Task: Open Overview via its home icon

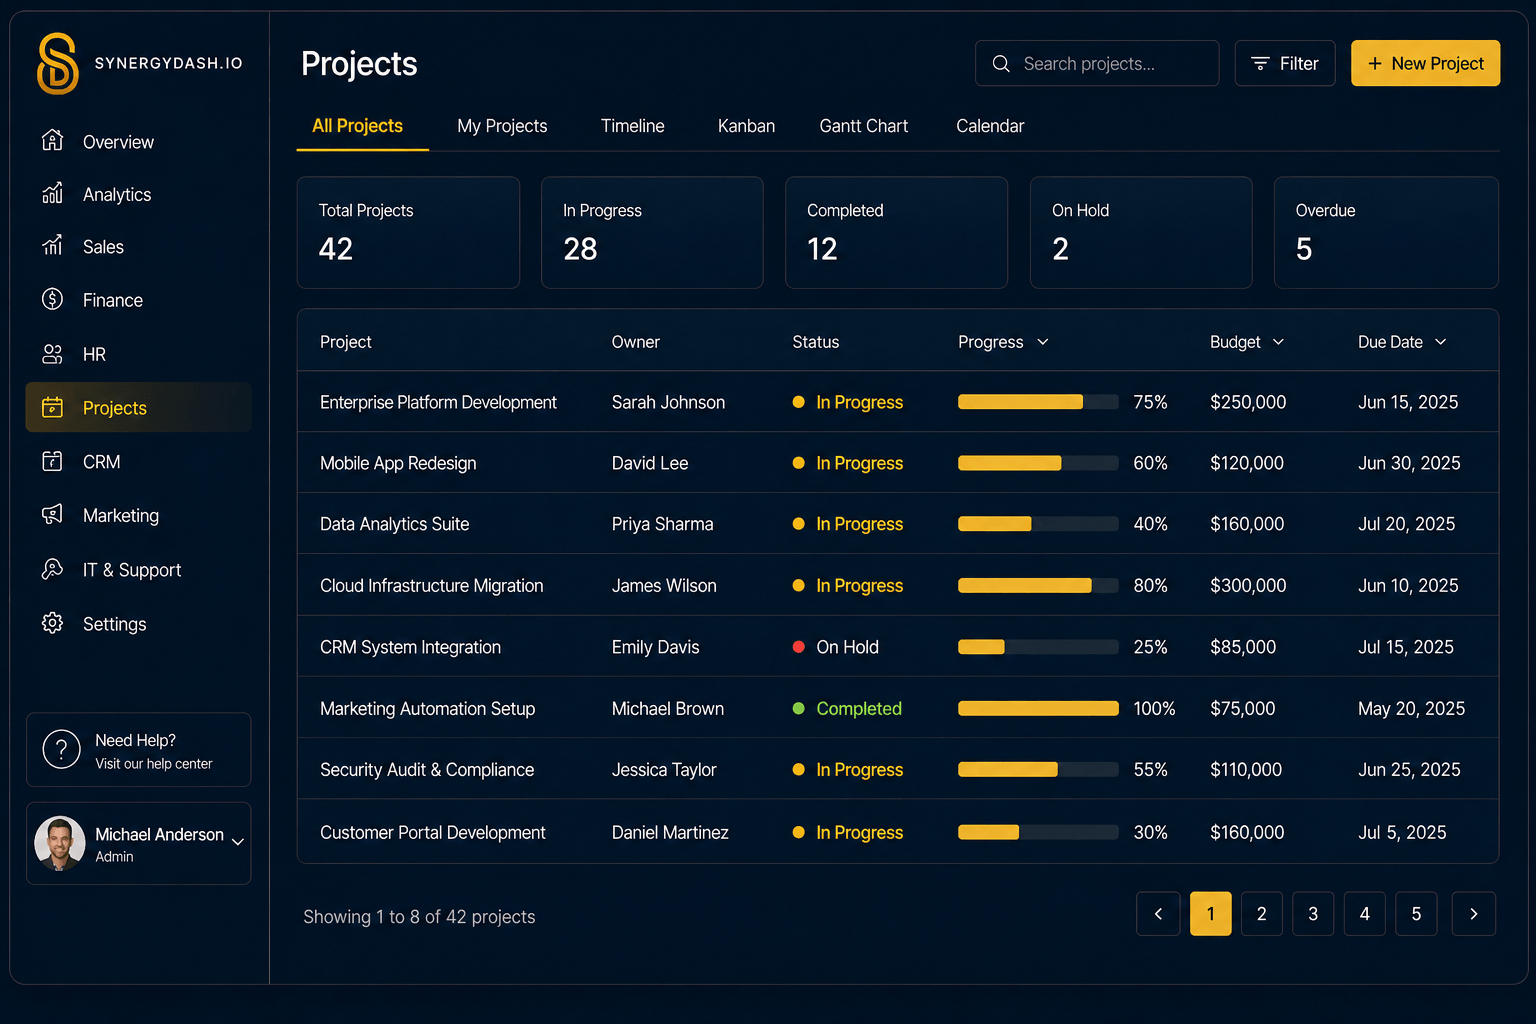Action: [53, 141]
